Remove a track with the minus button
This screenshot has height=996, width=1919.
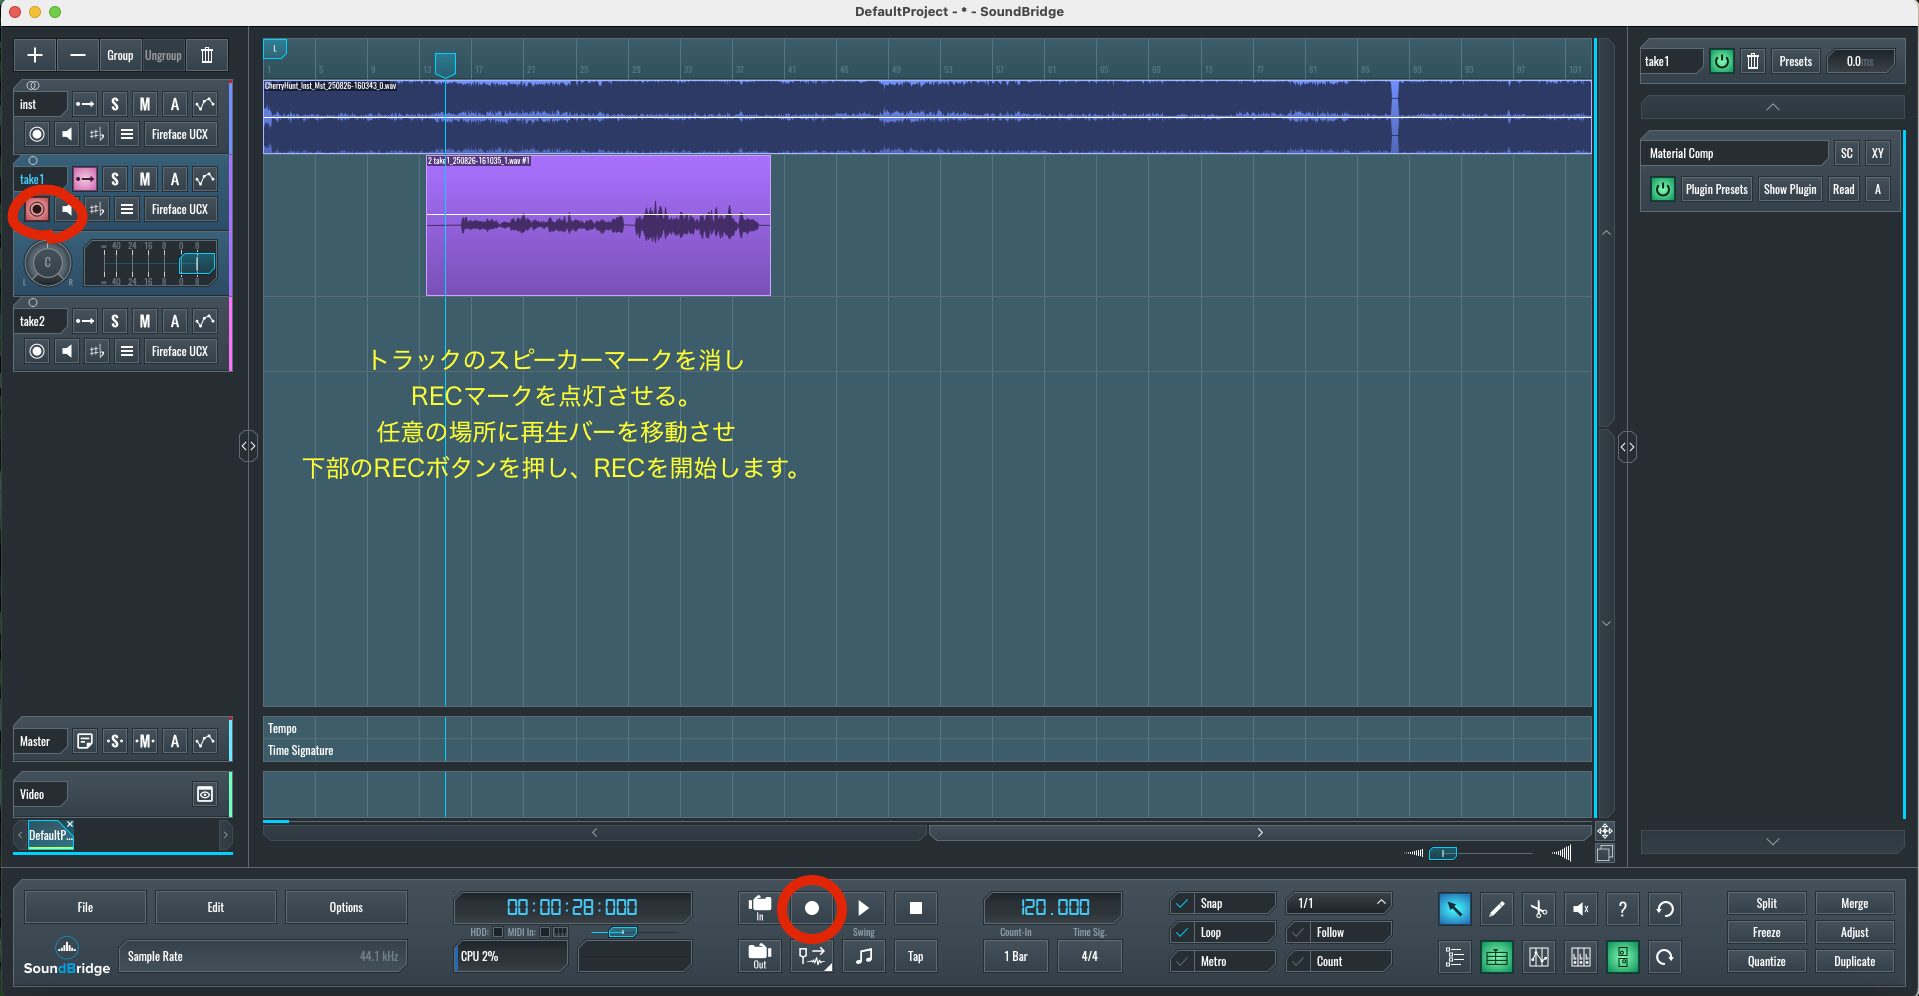click(x=78, y=55)
